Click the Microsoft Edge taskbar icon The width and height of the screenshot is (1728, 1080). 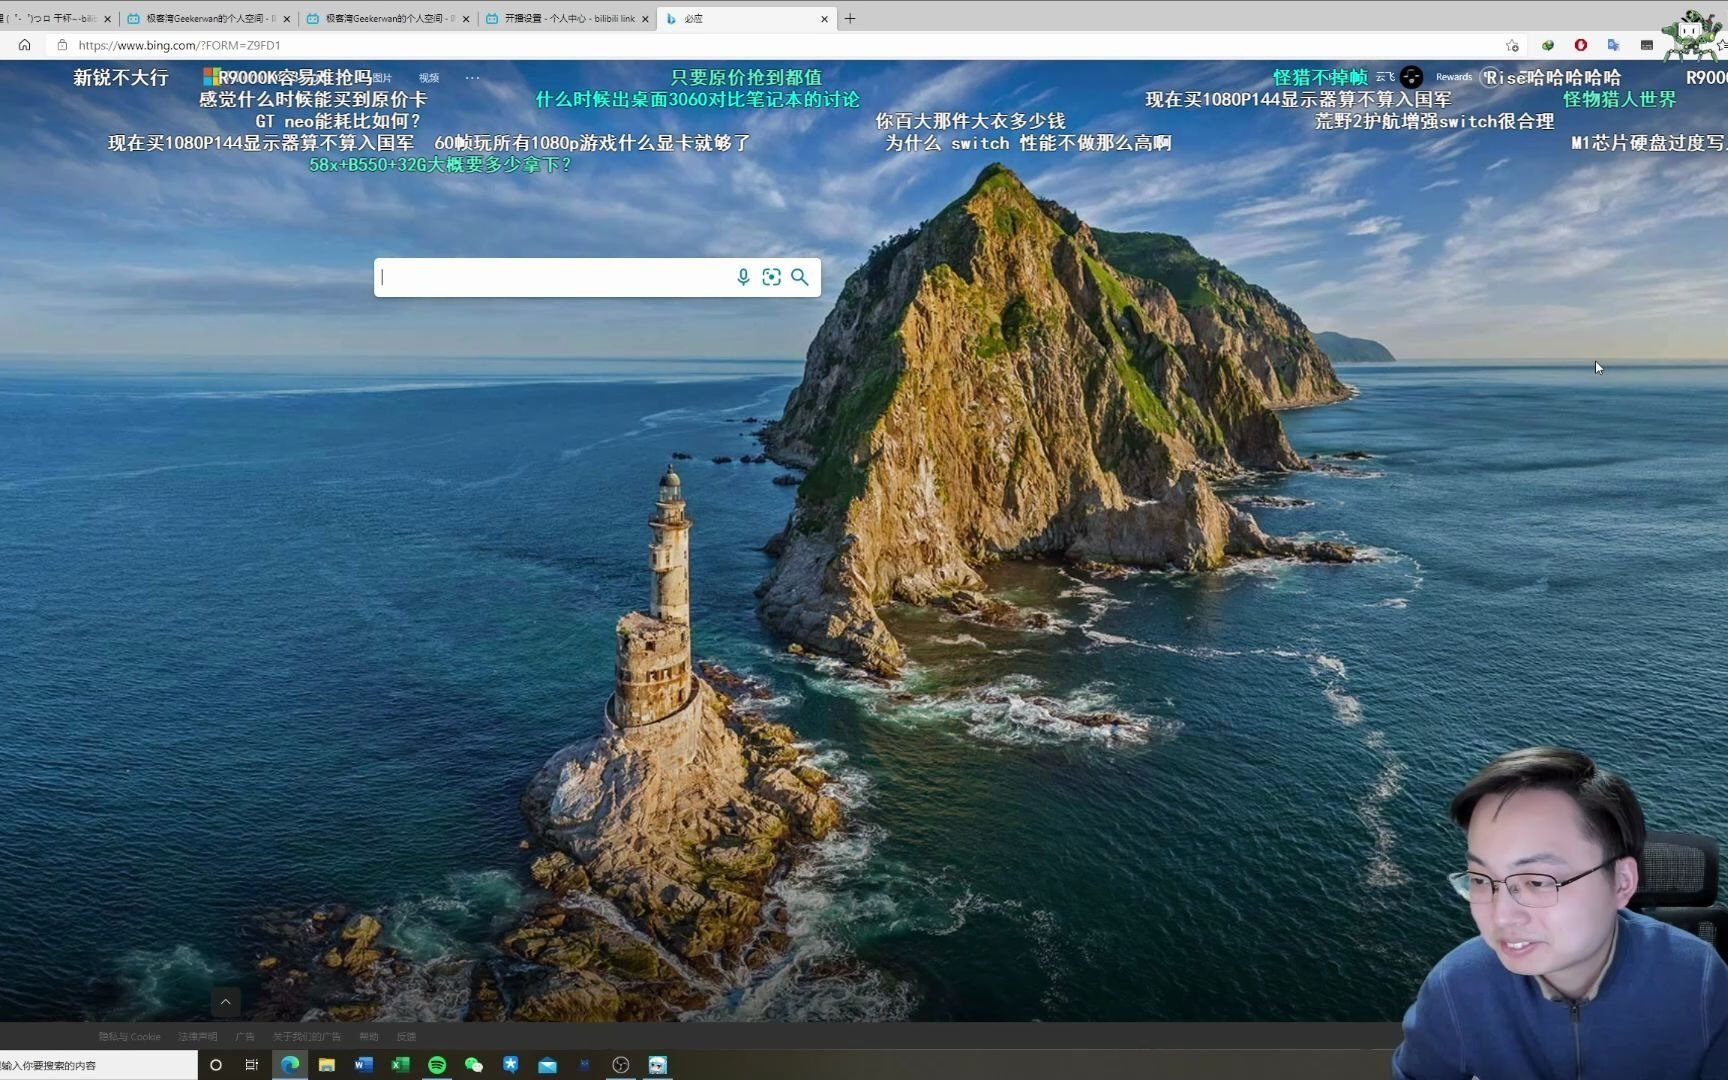[x=290, y=1065]
